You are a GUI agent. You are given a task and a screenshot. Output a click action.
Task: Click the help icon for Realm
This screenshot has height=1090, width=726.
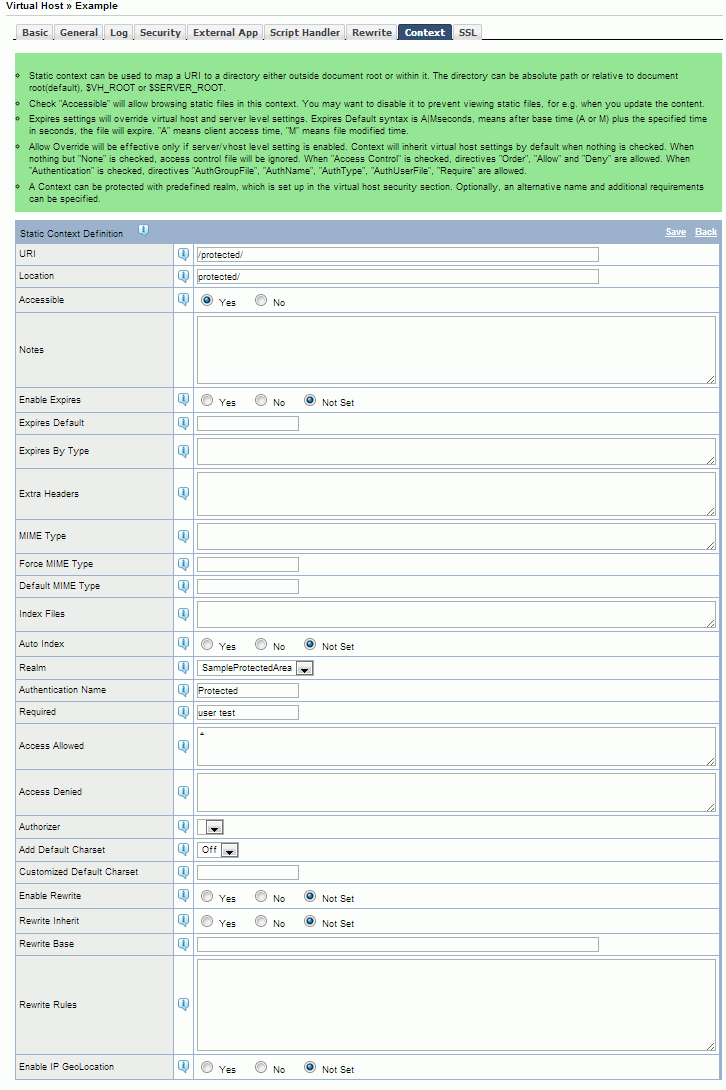pos(183,667)
